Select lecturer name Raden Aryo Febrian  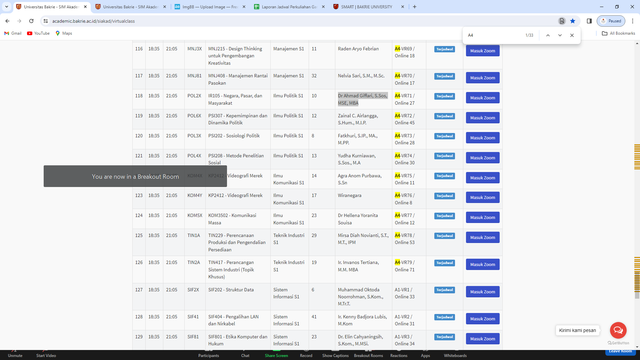point(358,49)
